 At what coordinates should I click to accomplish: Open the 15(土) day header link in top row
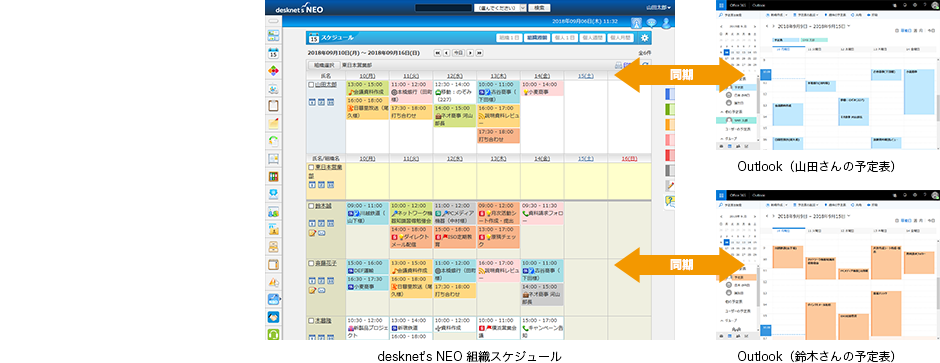tap(586, 75)
